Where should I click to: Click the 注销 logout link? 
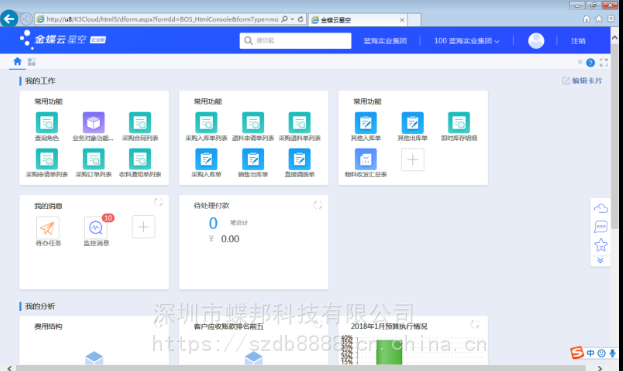(578, 41)
